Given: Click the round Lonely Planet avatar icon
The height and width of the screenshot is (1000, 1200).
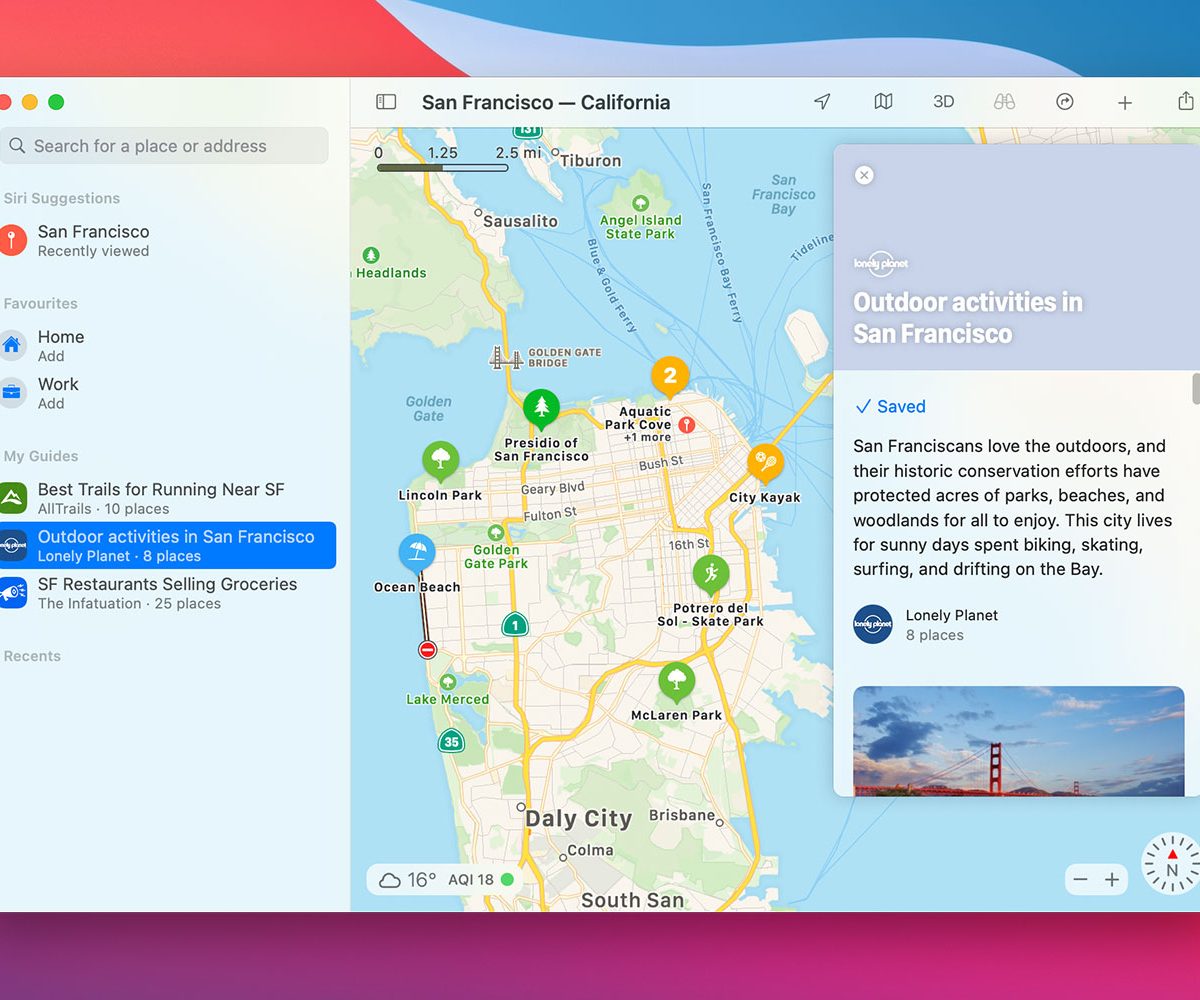Looking at the screenshot, I should (873, 624).
